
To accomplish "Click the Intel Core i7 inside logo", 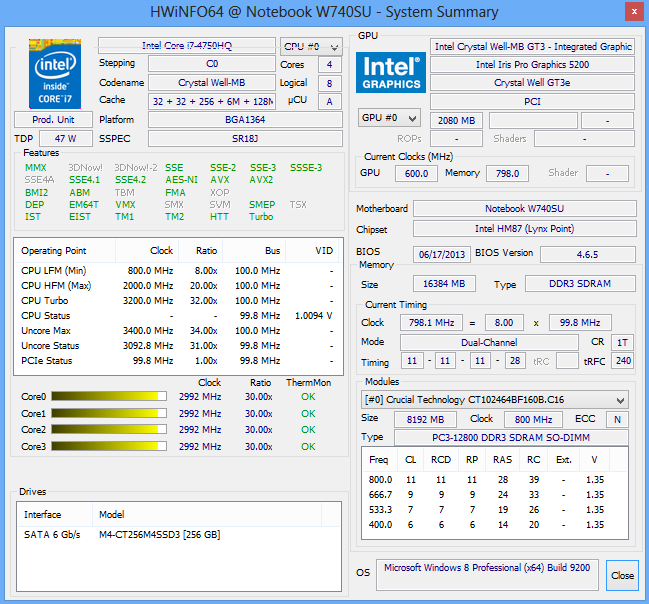I will (x=55, y=74).
